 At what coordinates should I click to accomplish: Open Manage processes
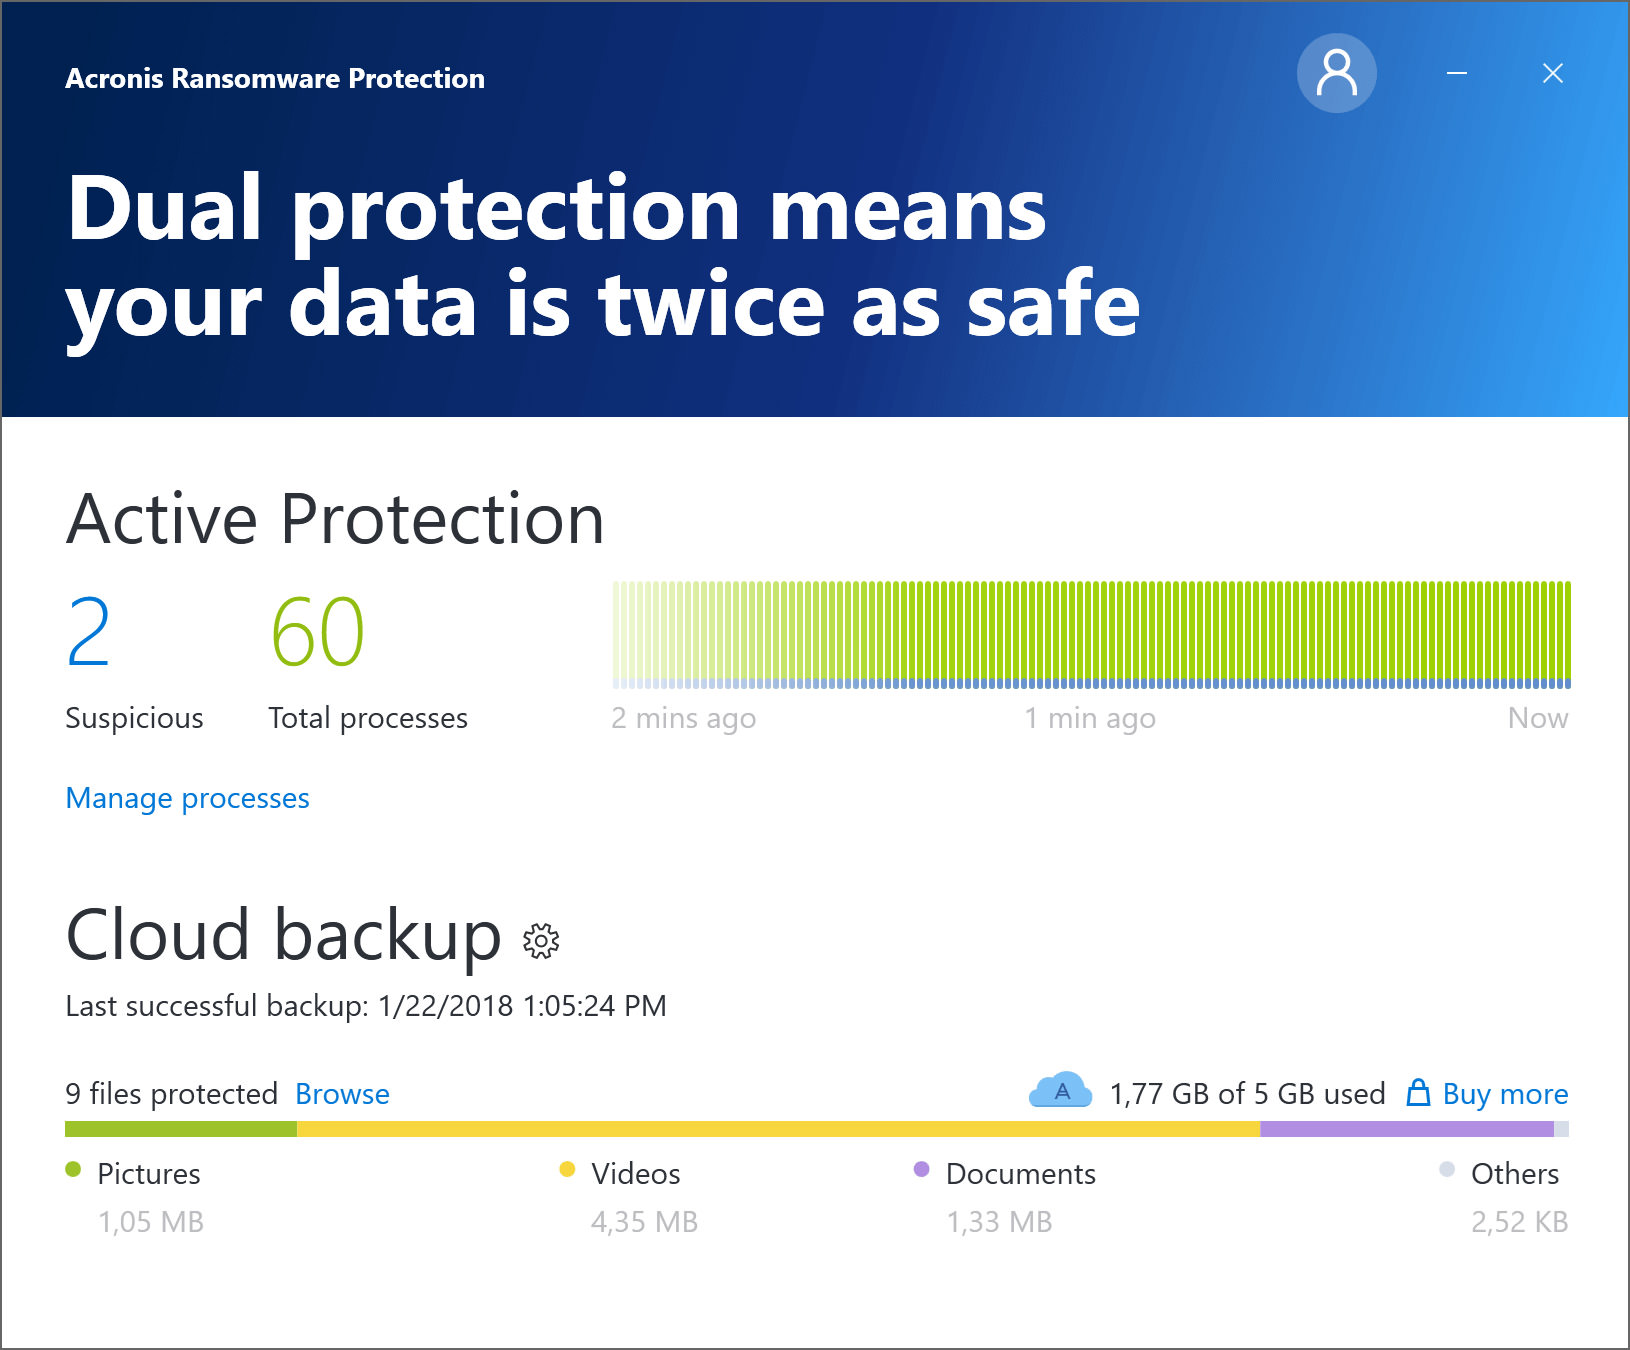[x=187, y=798]
